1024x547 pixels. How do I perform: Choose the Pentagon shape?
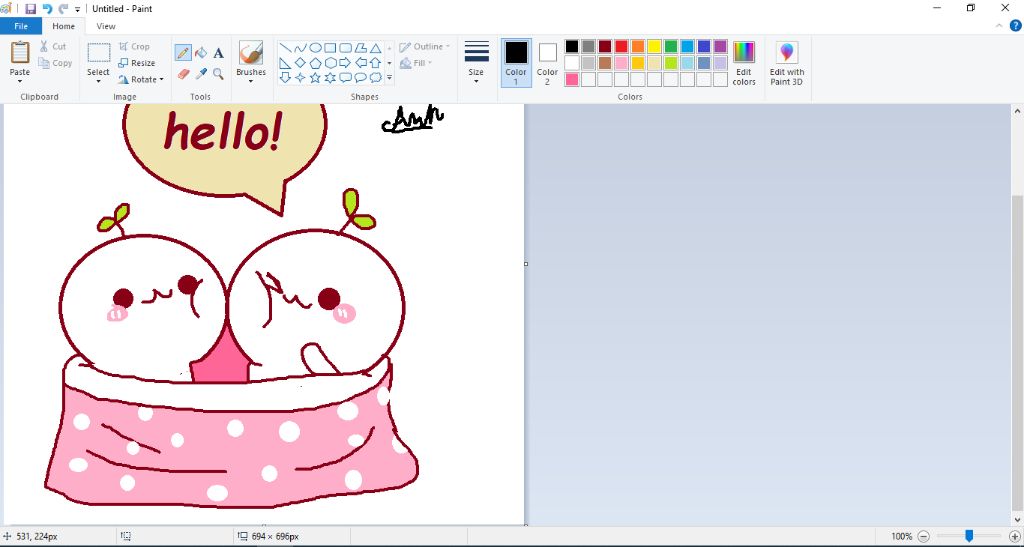(315, 63)
